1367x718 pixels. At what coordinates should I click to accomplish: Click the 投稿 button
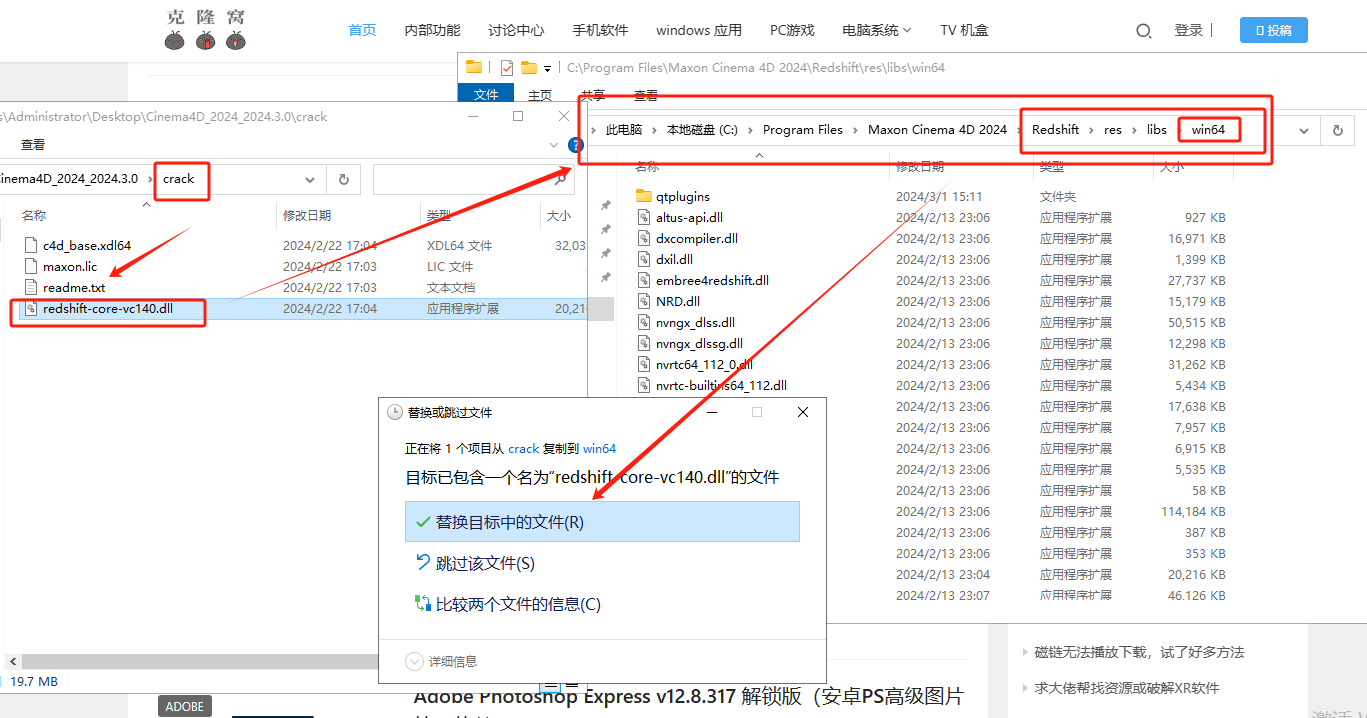(1273, 31)
